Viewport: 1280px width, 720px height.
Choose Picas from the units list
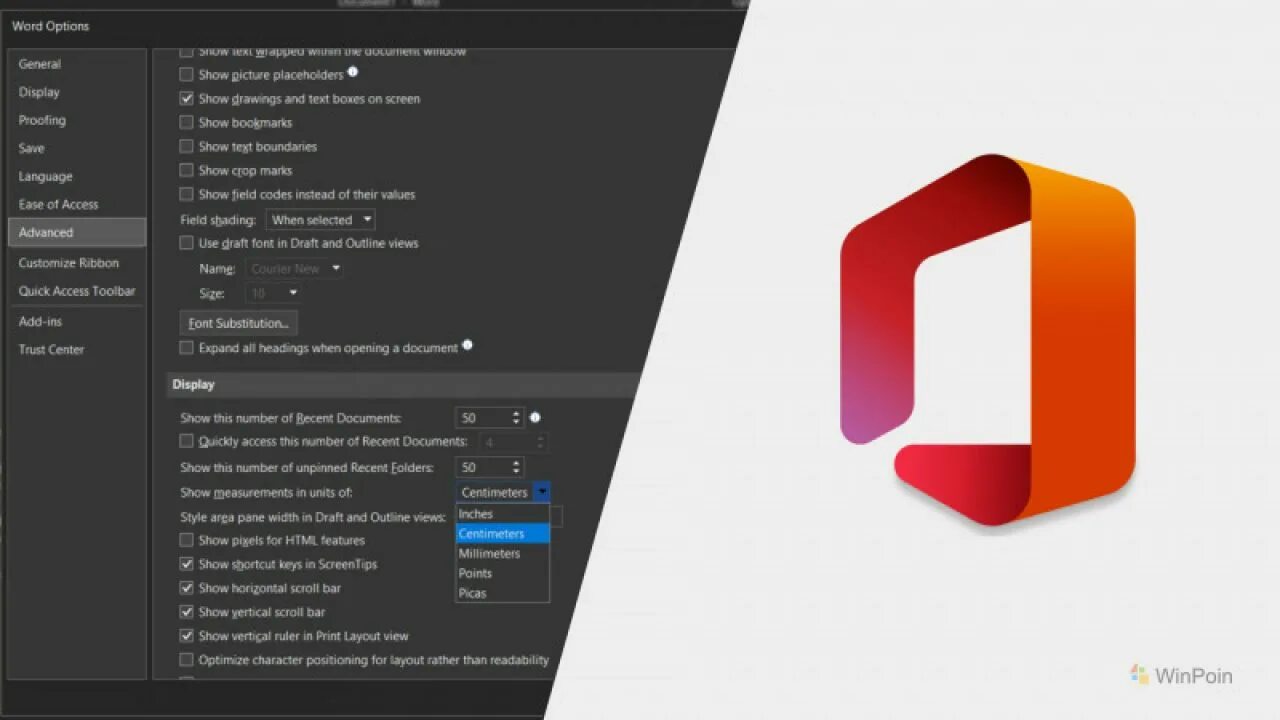point(502,593)
